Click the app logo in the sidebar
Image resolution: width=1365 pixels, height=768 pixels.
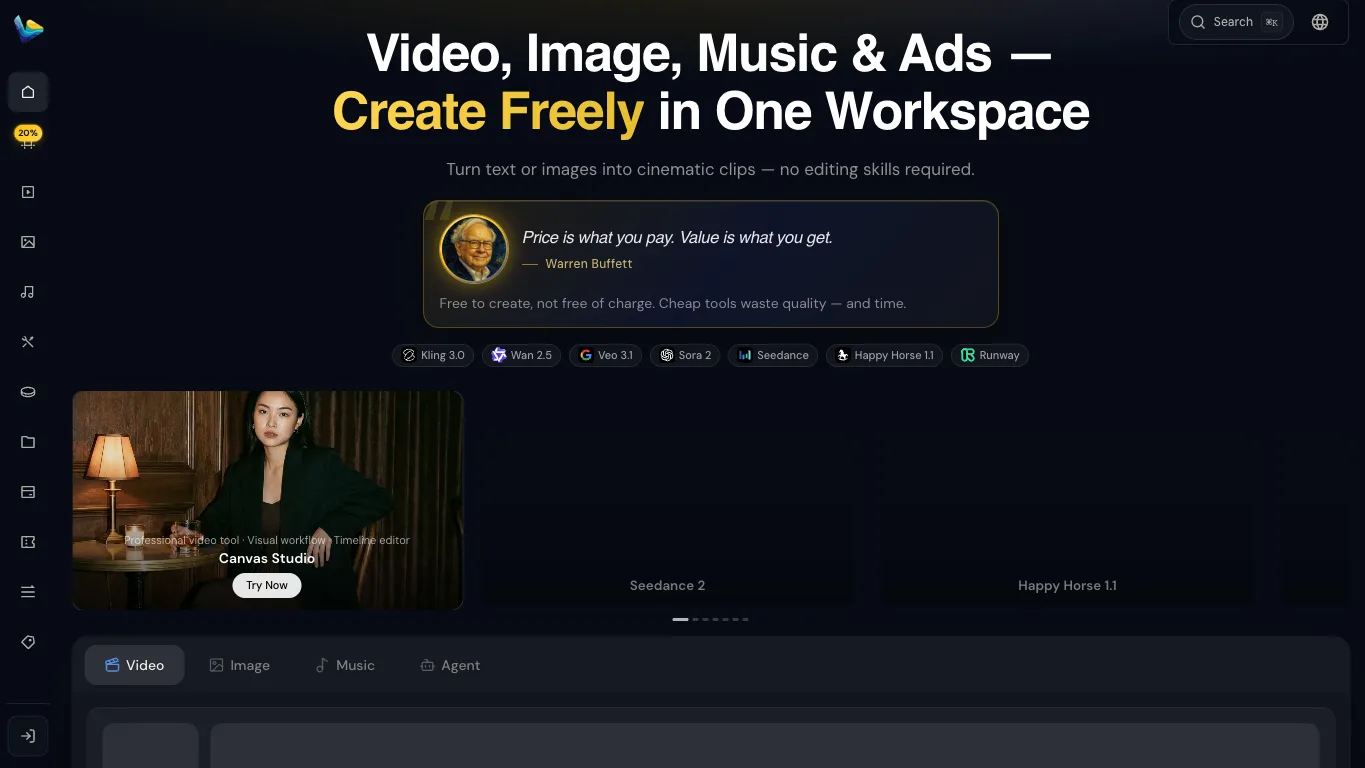coord(28,29)
